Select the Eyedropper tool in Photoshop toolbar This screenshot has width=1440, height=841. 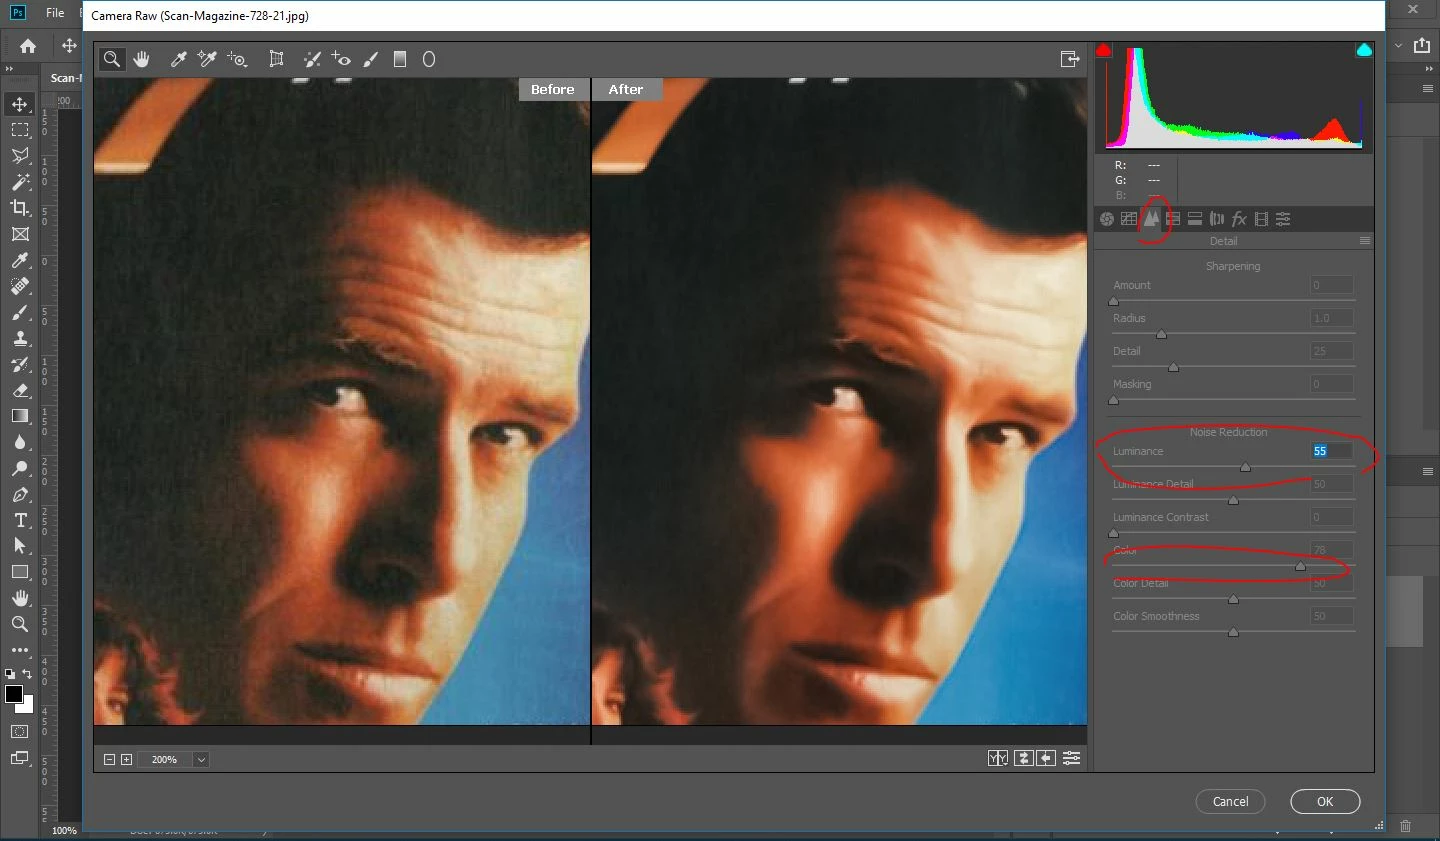point(20,260)
